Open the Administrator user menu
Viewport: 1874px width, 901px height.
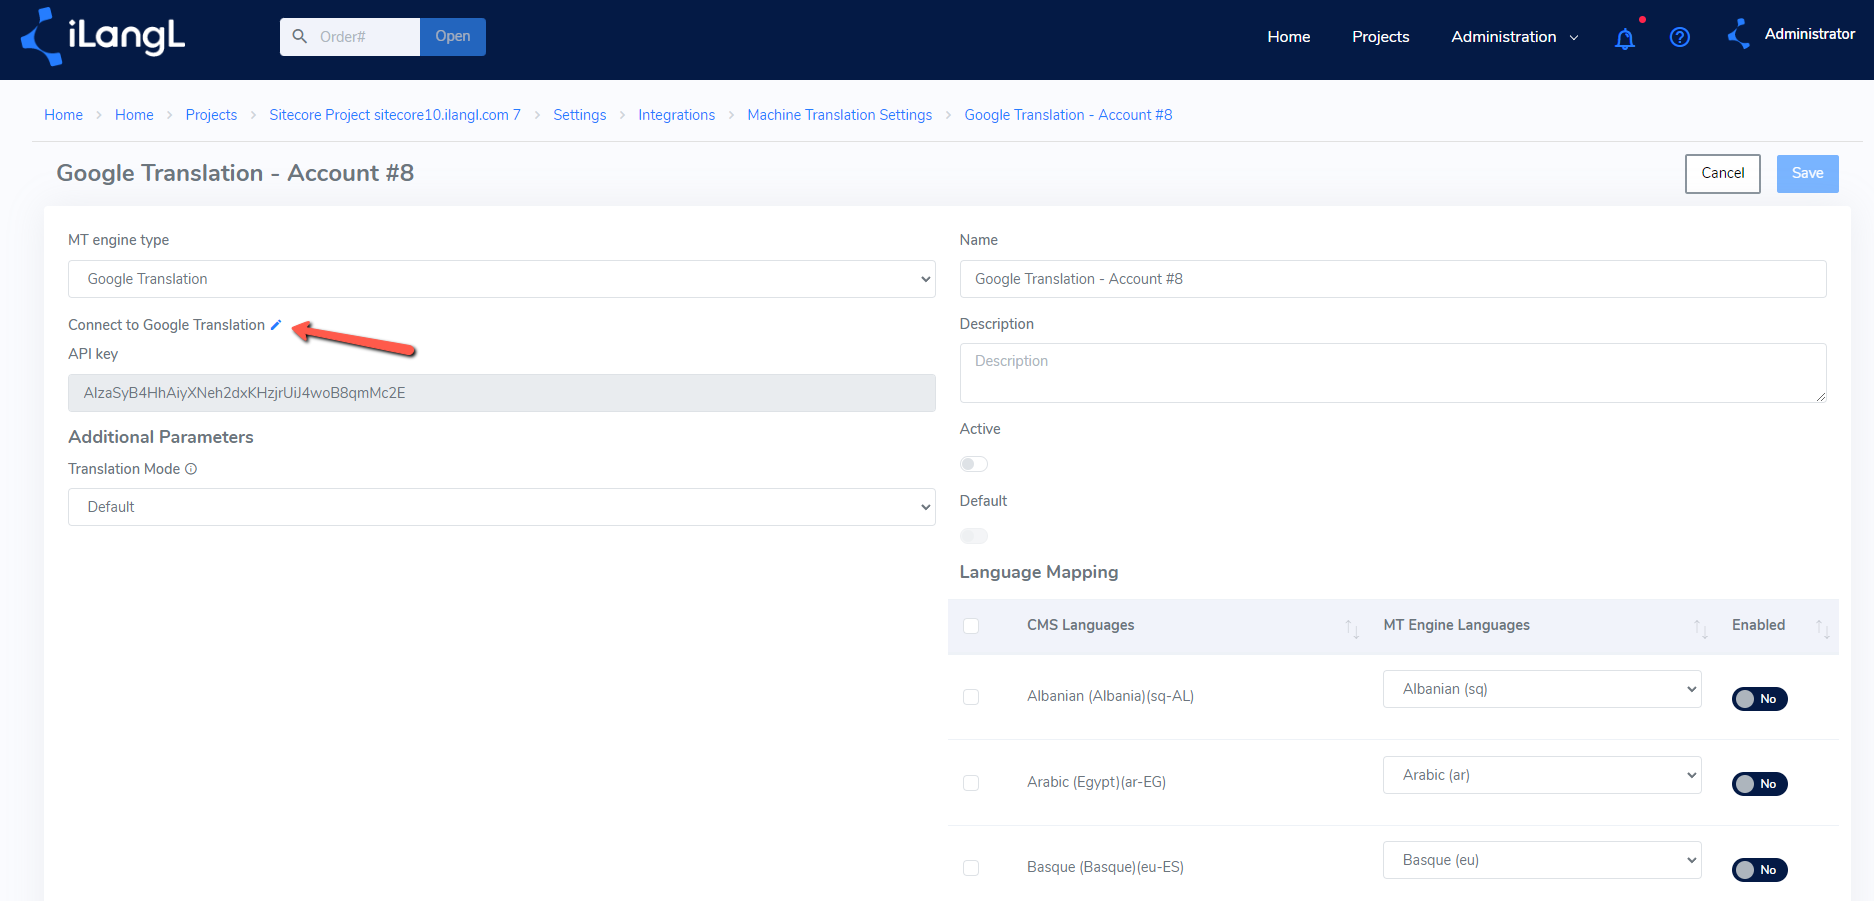tap(1809, 34)
